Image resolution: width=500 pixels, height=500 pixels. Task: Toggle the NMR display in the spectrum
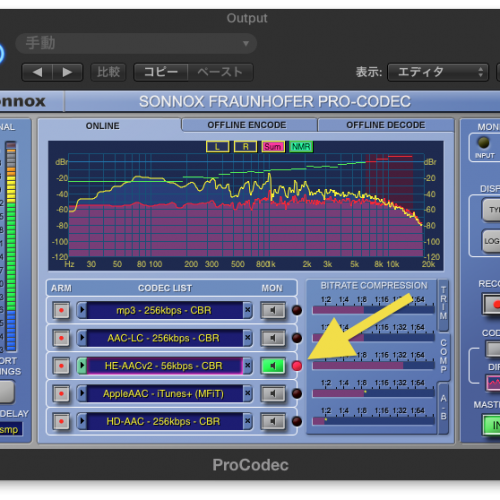301,147
